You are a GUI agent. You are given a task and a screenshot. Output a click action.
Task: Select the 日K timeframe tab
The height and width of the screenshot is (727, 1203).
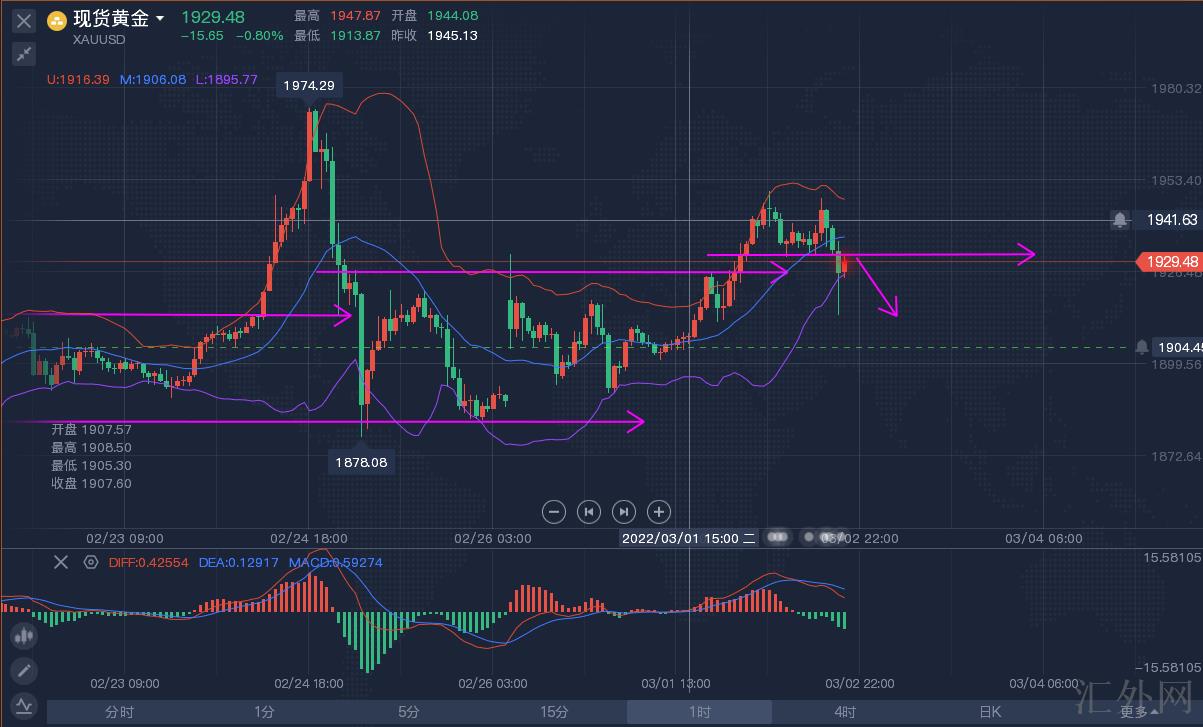pos(989,712)
